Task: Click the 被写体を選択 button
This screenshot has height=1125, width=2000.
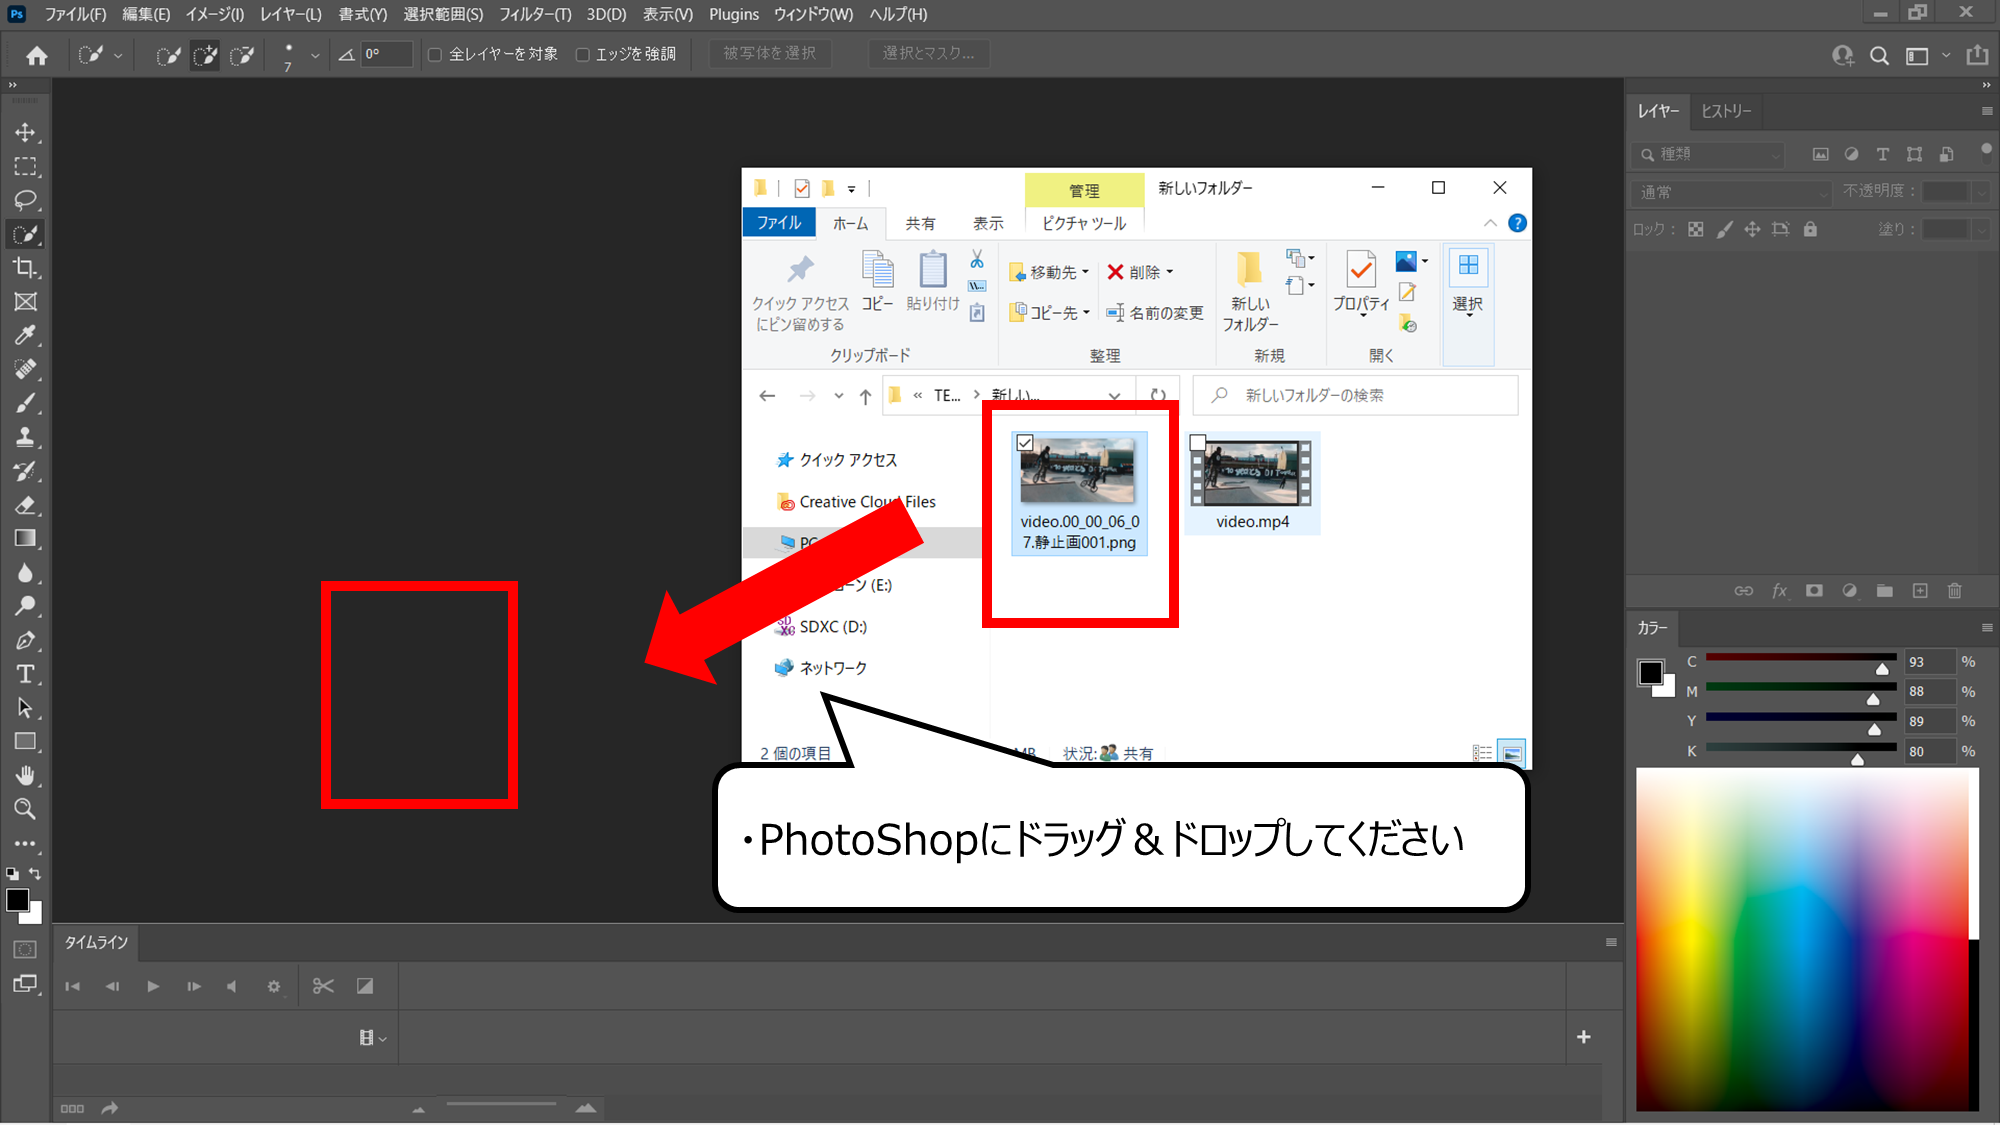Action: point(769,53)
